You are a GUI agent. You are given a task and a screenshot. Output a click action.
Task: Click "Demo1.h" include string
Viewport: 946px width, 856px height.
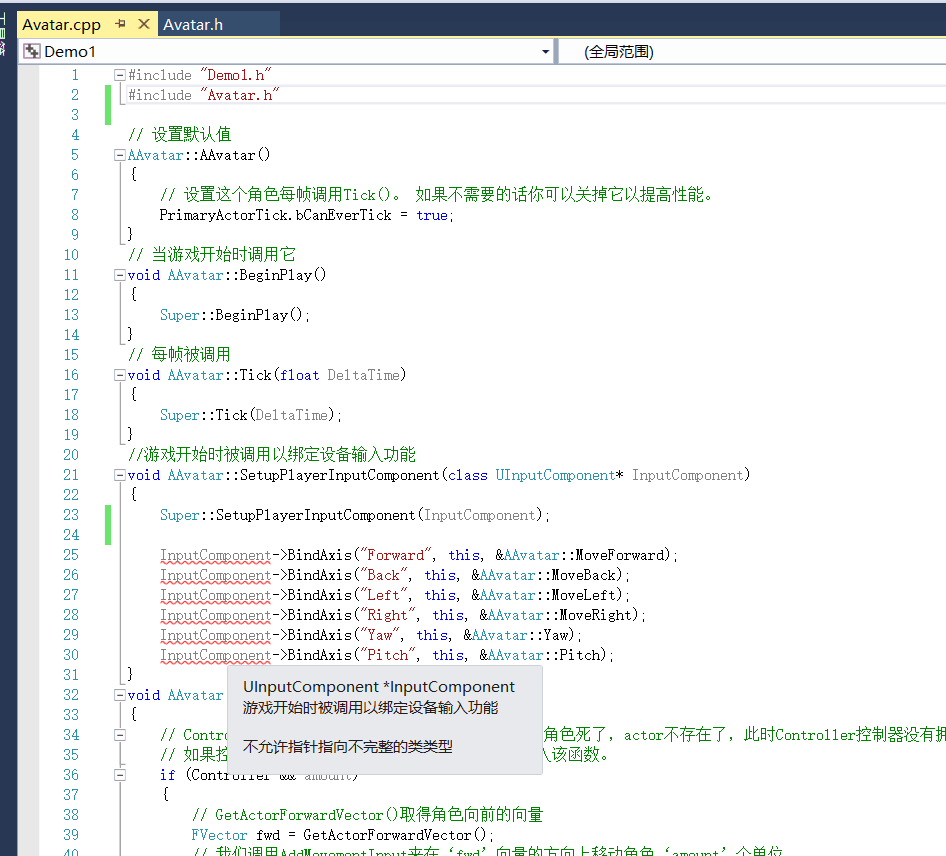coord(236,75)
